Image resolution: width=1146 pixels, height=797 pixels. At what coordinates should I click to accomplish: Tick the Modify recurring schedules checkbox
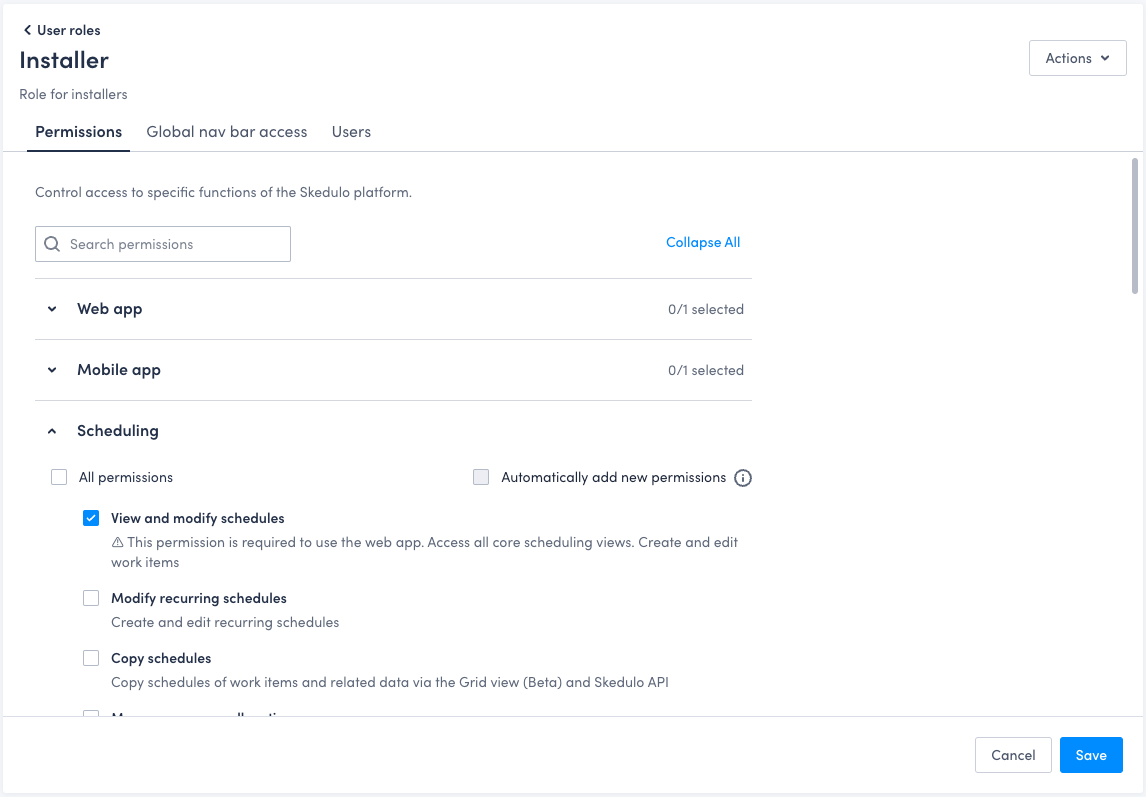point(91,598)
